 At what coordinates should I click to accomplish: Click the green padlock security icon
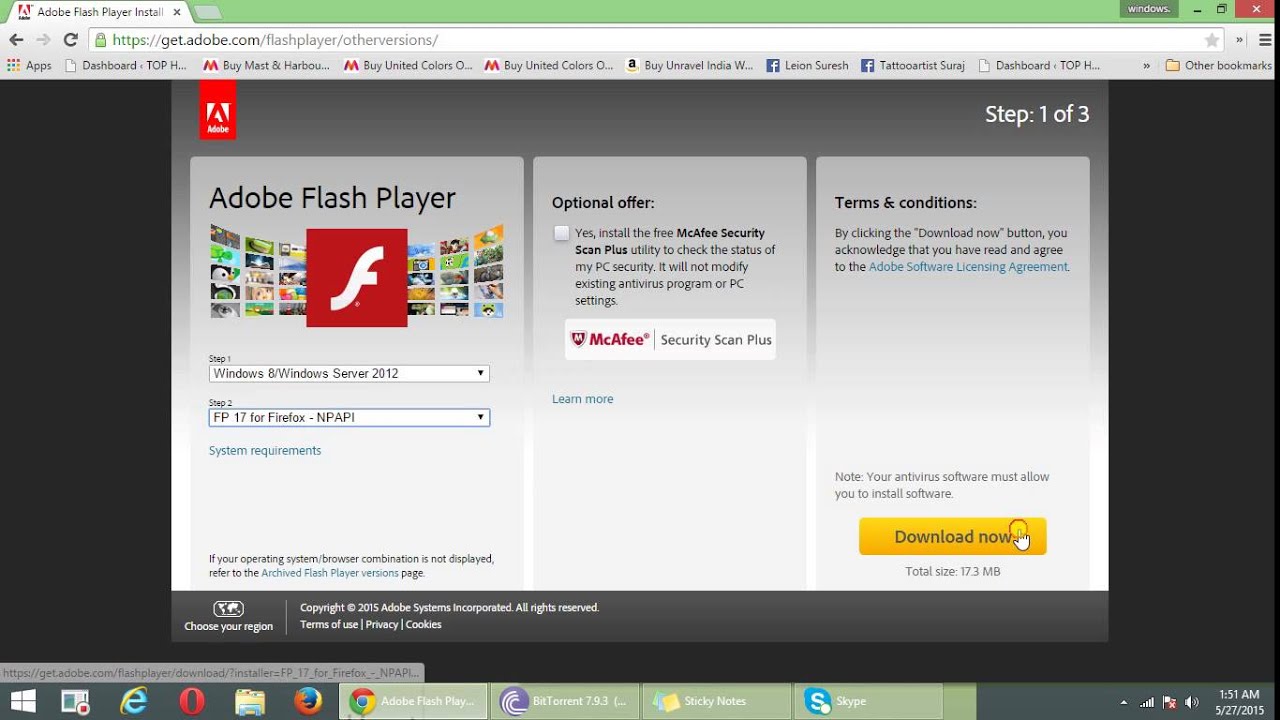point(100,40)
